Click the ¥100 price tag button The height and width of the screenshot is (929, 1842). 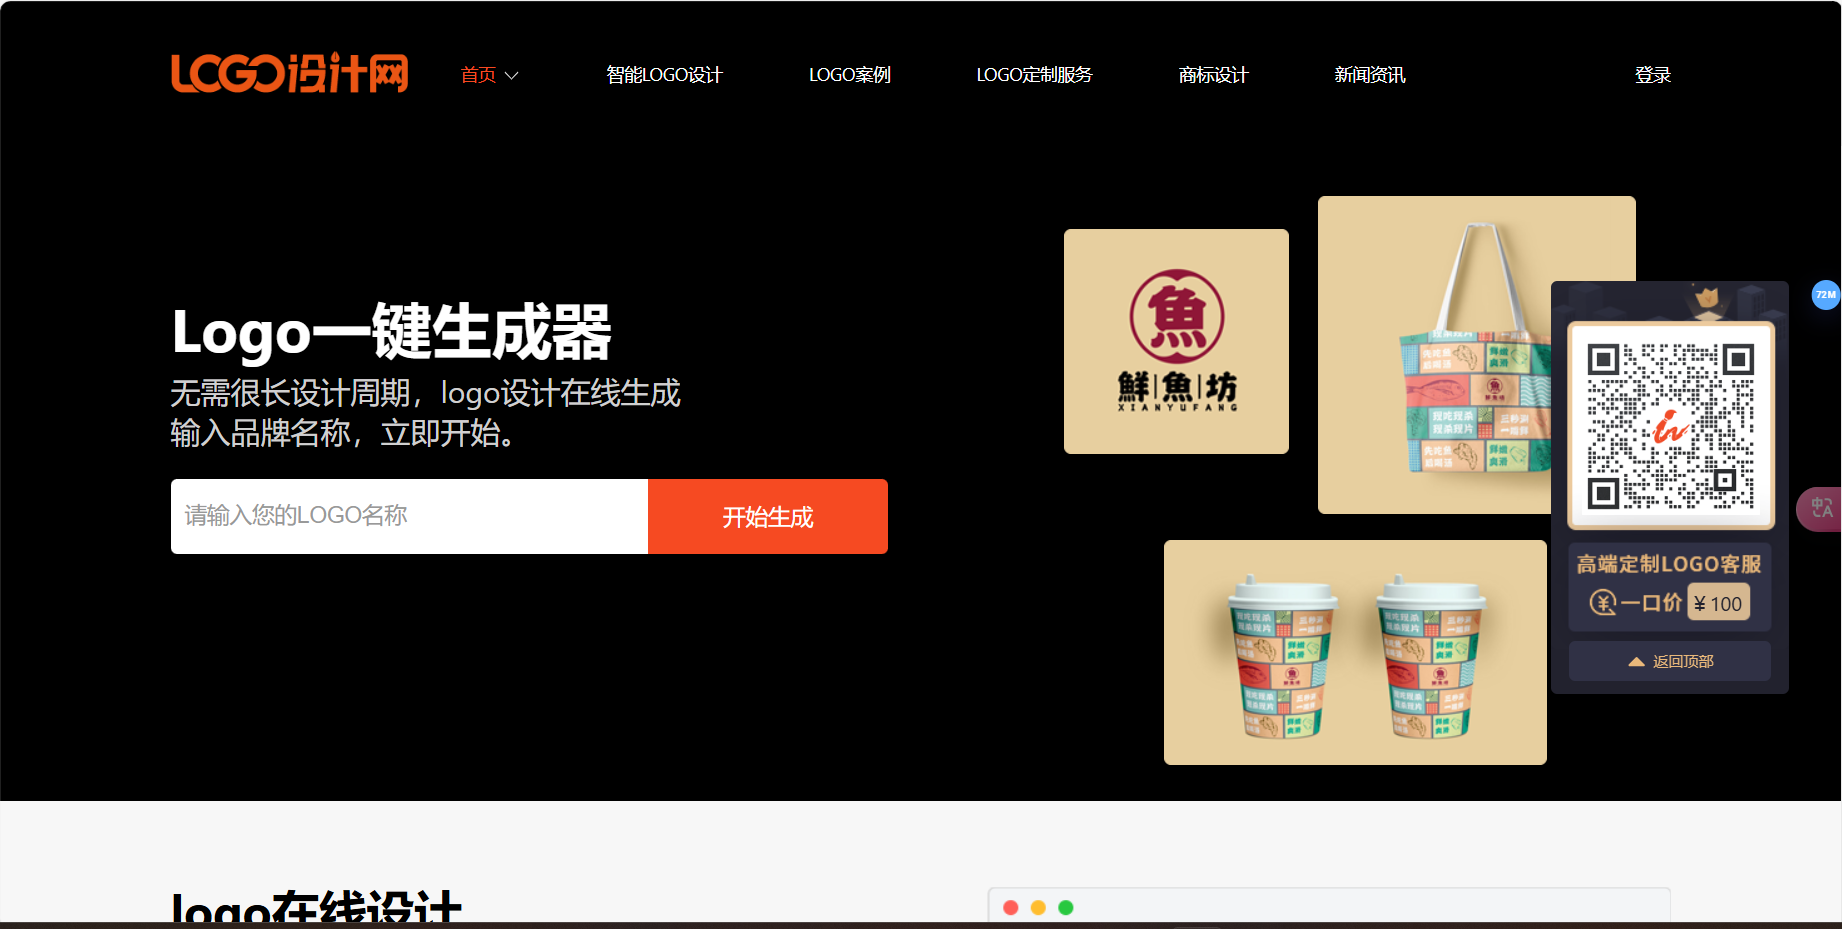1718,601
